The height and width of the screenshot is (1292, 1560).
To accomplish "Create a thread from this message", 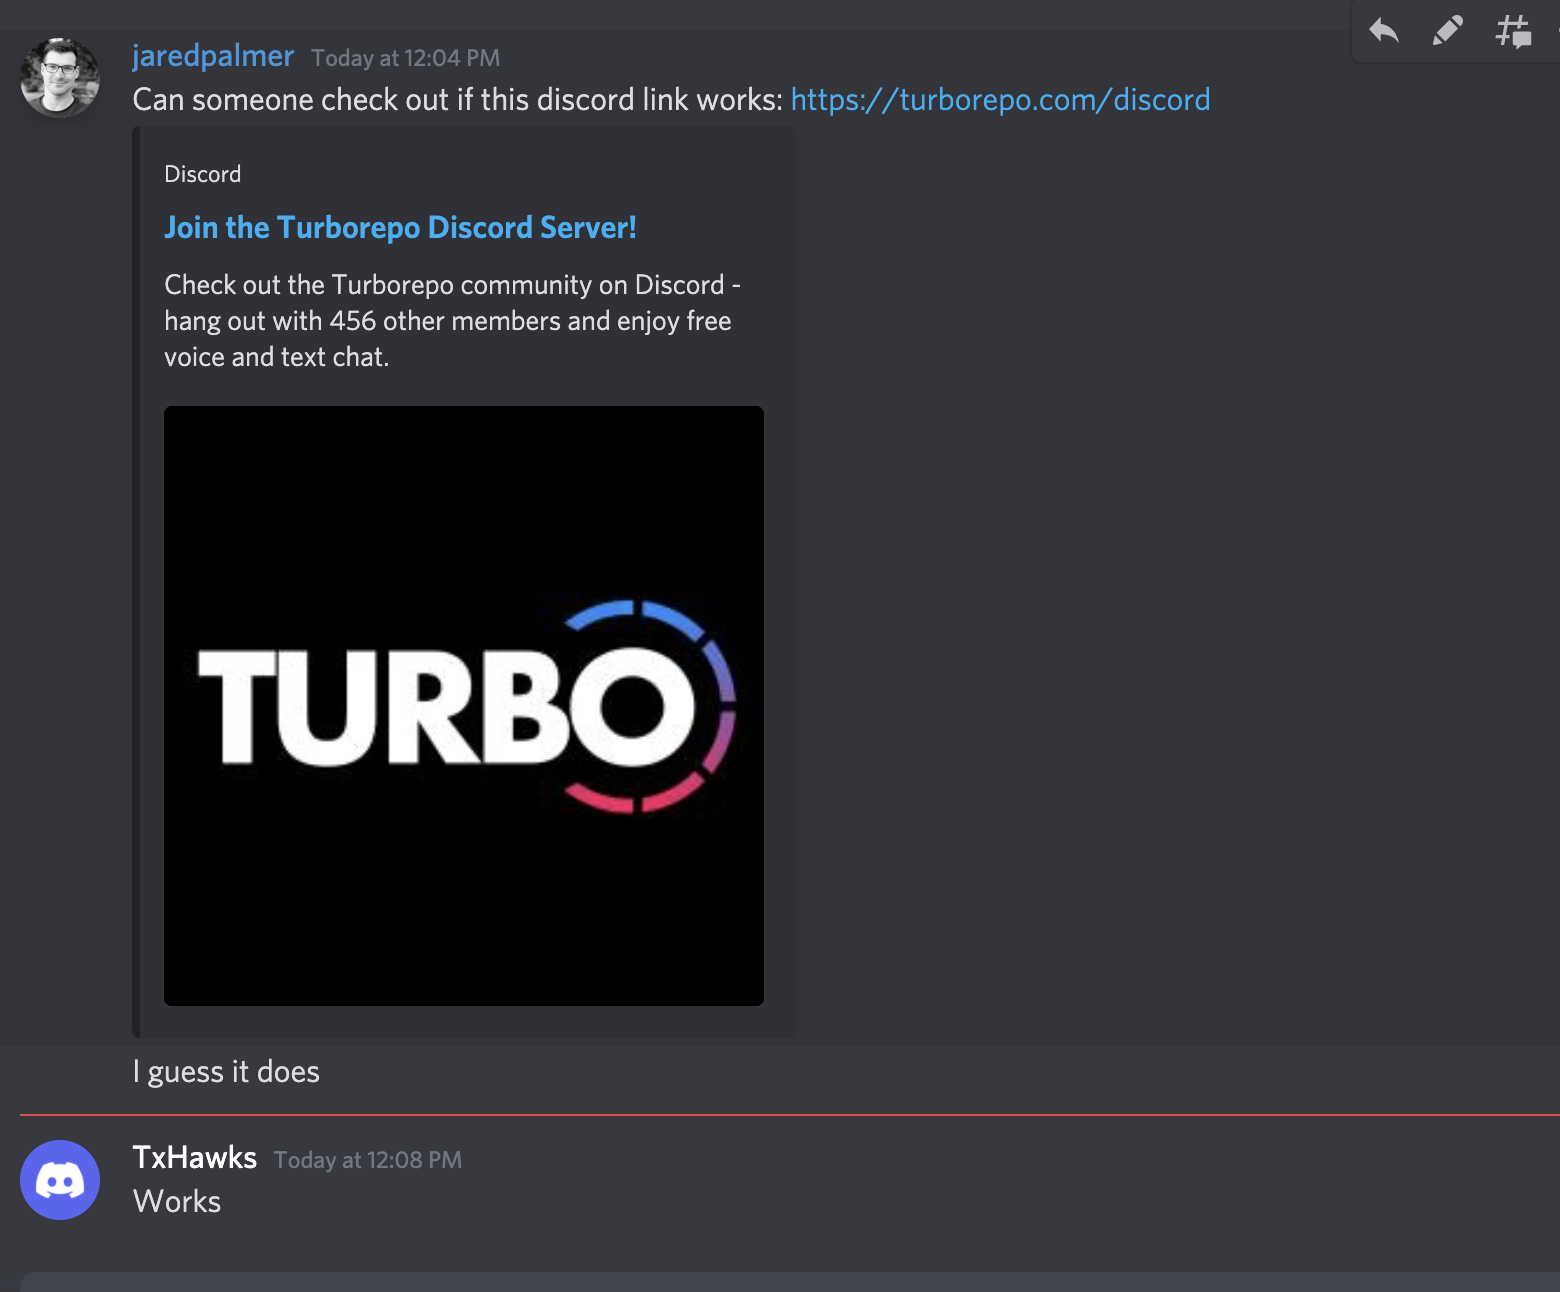I will click(1513, 30).
